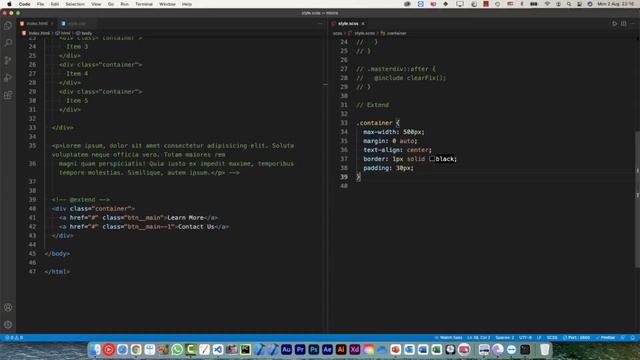Open Adobe XD from the dock
This screenshot has width=640, height=360.
[x=355, y=349]
